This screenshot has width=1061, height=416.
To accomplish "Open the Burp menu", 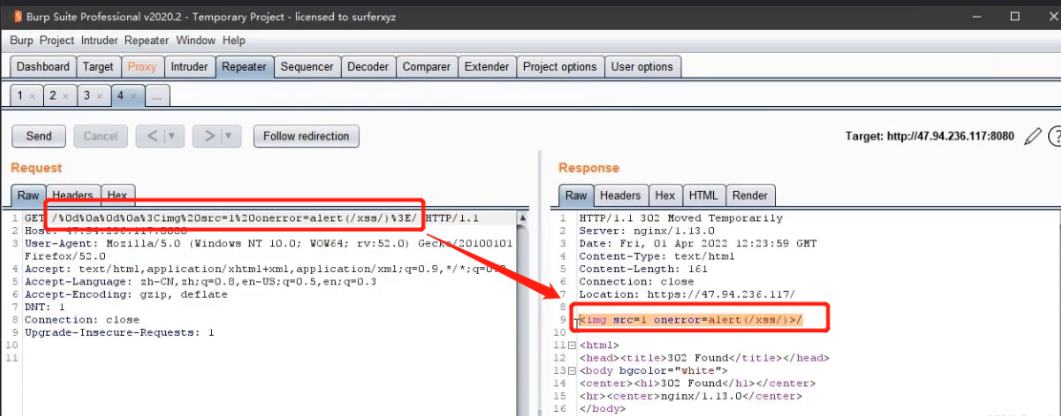I will click(21, 41).
